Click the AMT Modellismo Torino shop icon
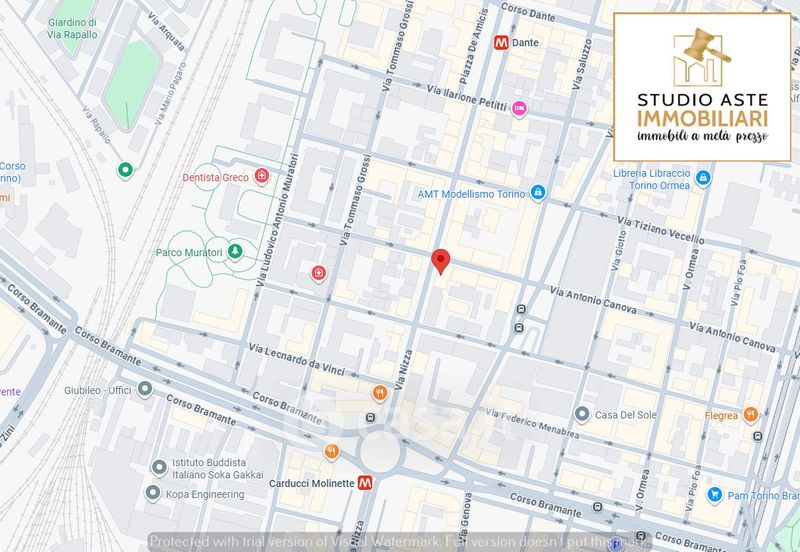Image resolution: width=800 pixels, height=552 pixels. click(538, 192)
